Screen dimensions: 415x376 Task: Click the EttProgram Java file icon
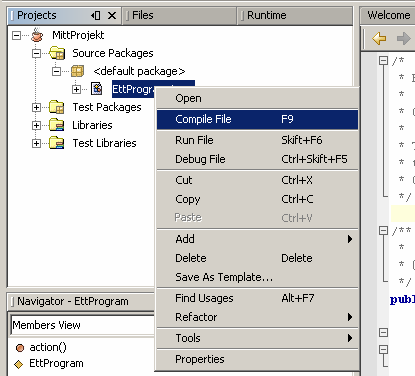(97, 89)
